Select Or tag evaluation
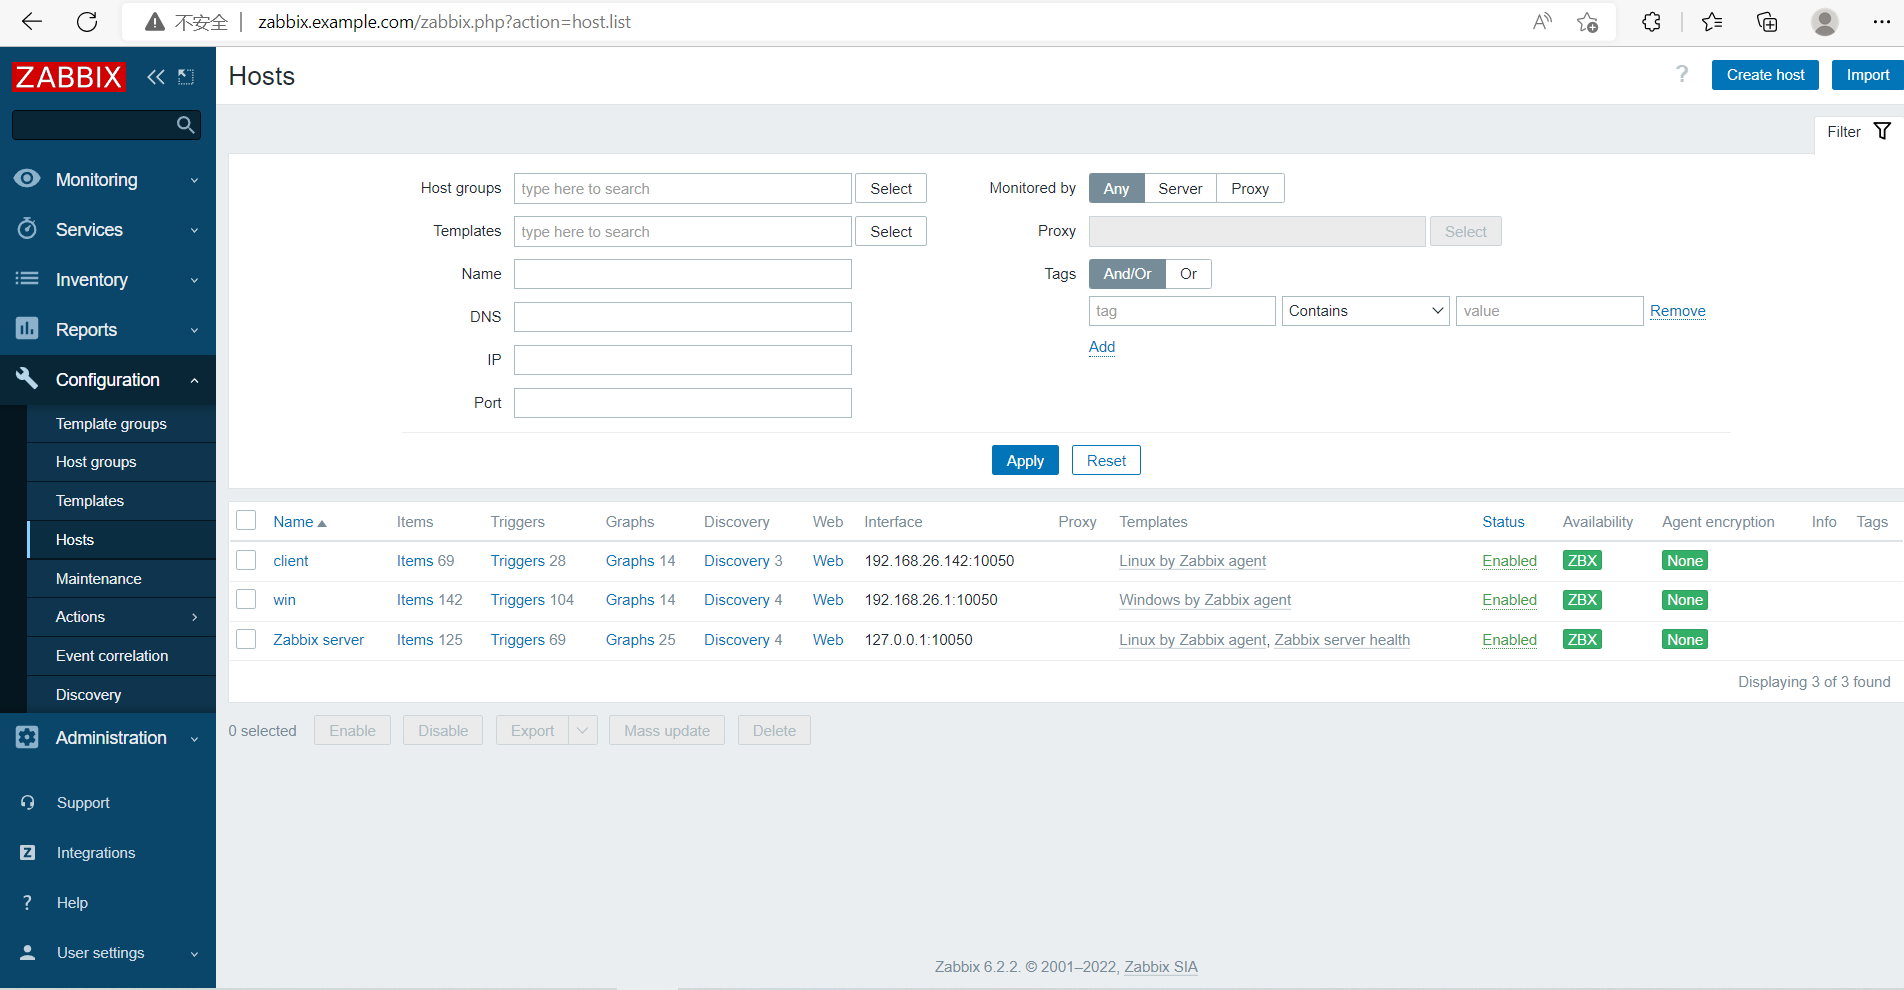Screen dimensions: 1904x990 [1188, 274]
